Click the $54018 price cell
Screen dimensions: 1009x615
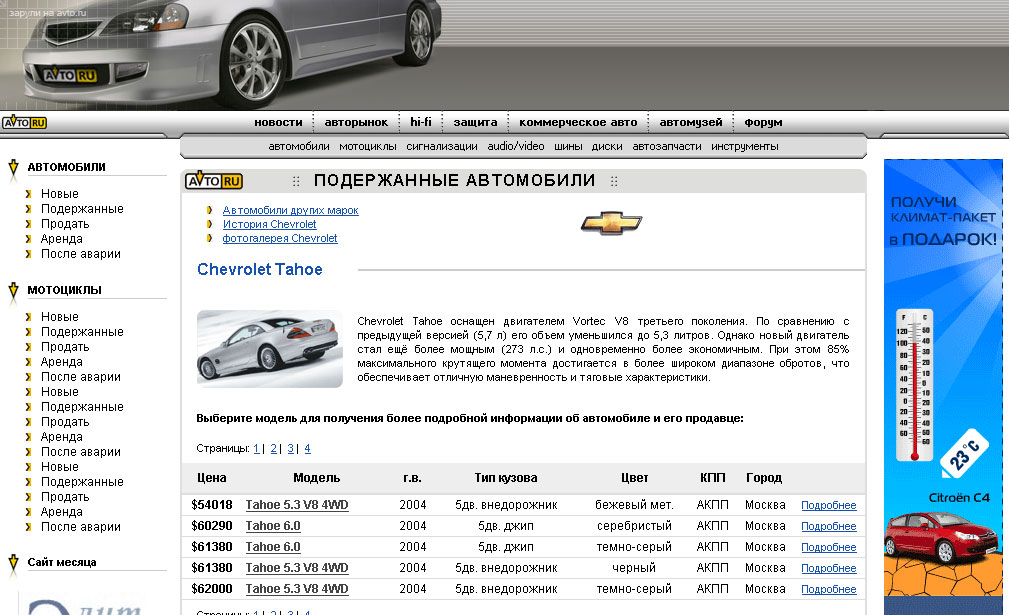[212, 505]
